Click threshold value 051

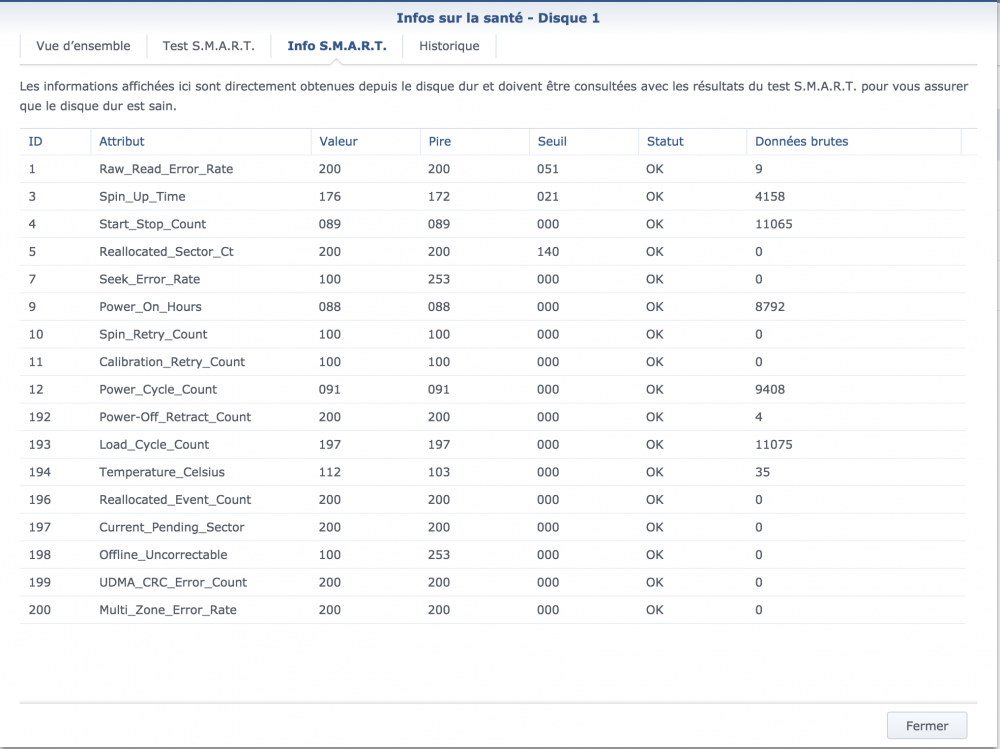click(x=548, y=169)
